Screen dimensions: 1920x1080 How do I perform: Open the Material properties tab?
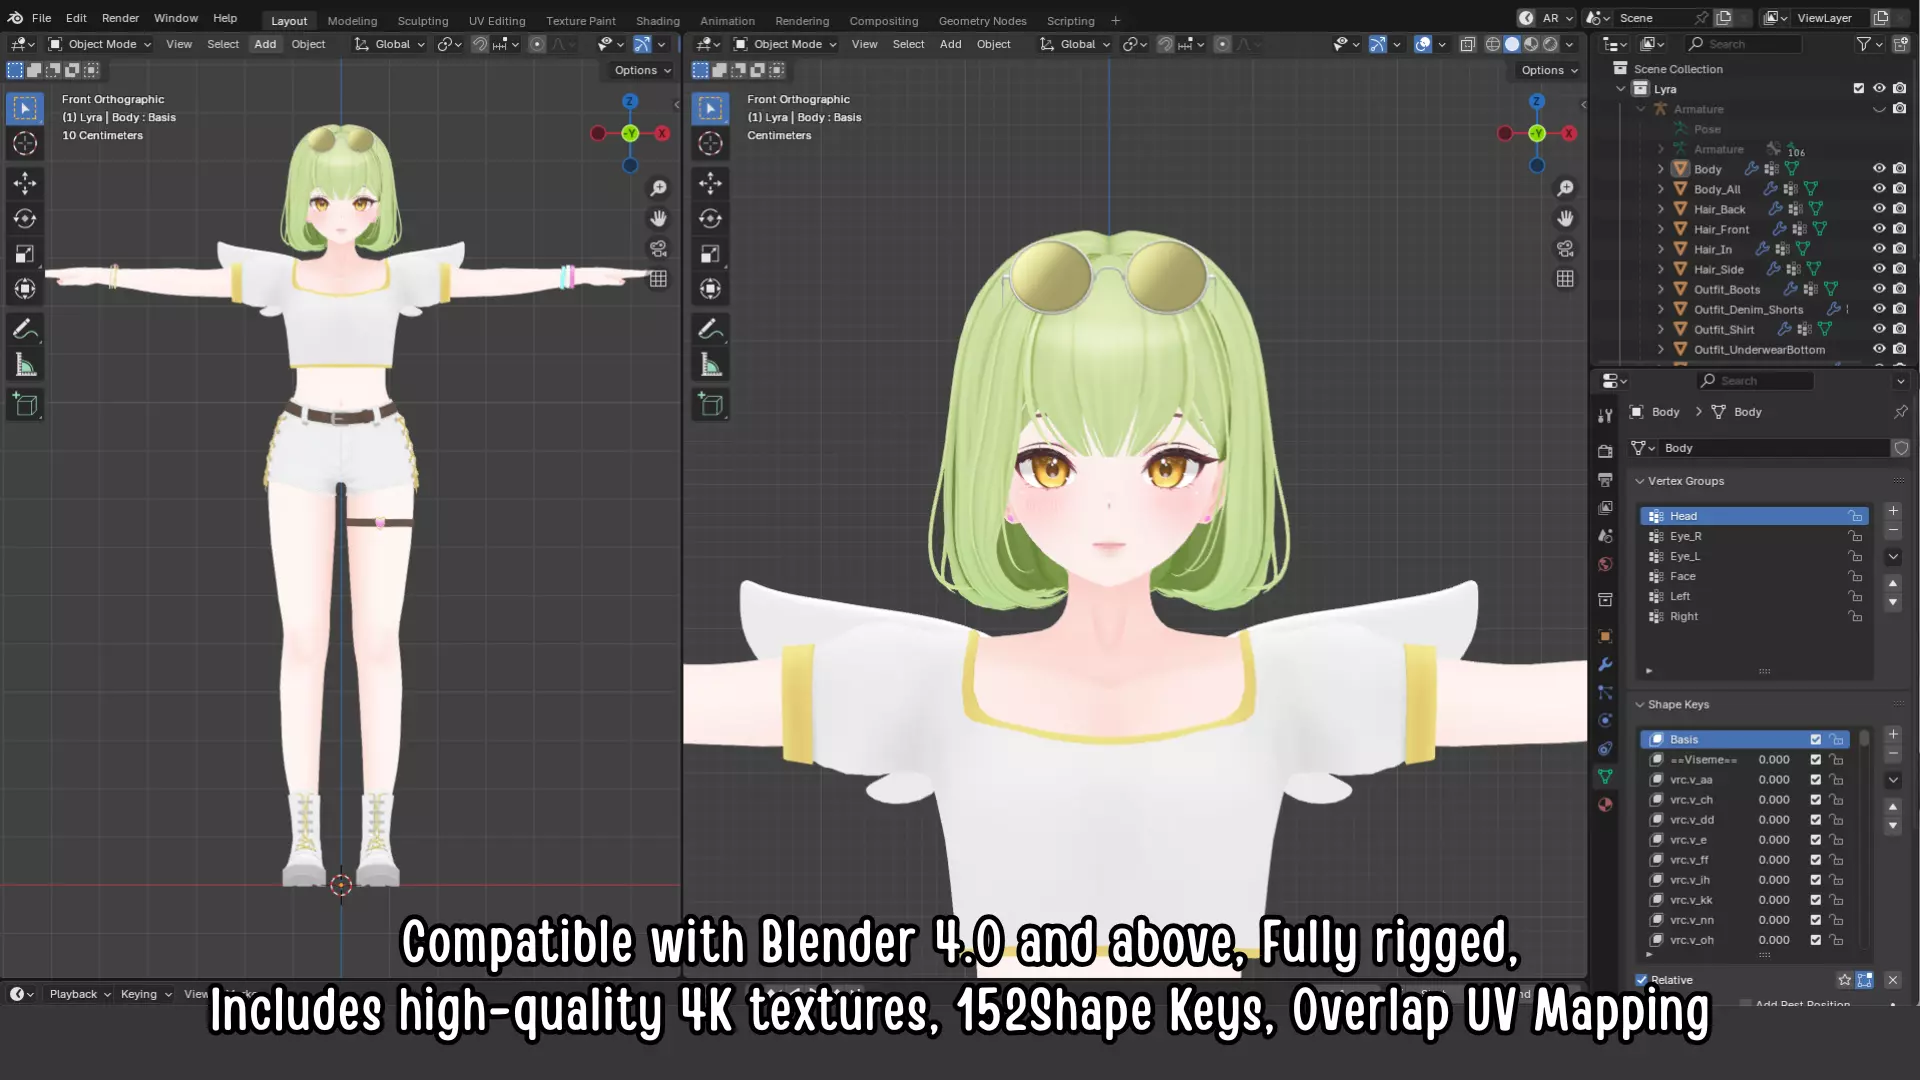[1605, 804]
